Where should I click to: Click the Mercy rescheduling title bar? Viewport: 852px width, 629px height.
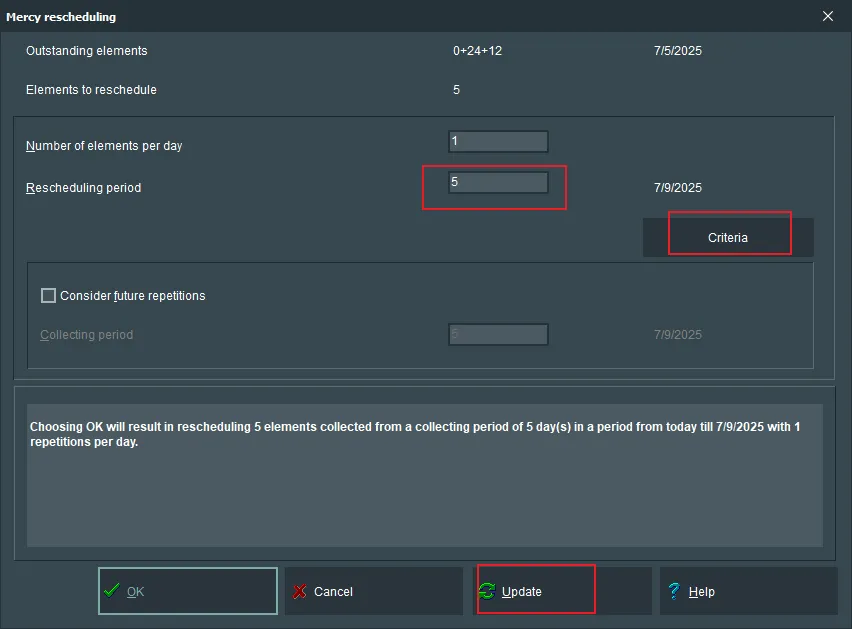(400, 16)
